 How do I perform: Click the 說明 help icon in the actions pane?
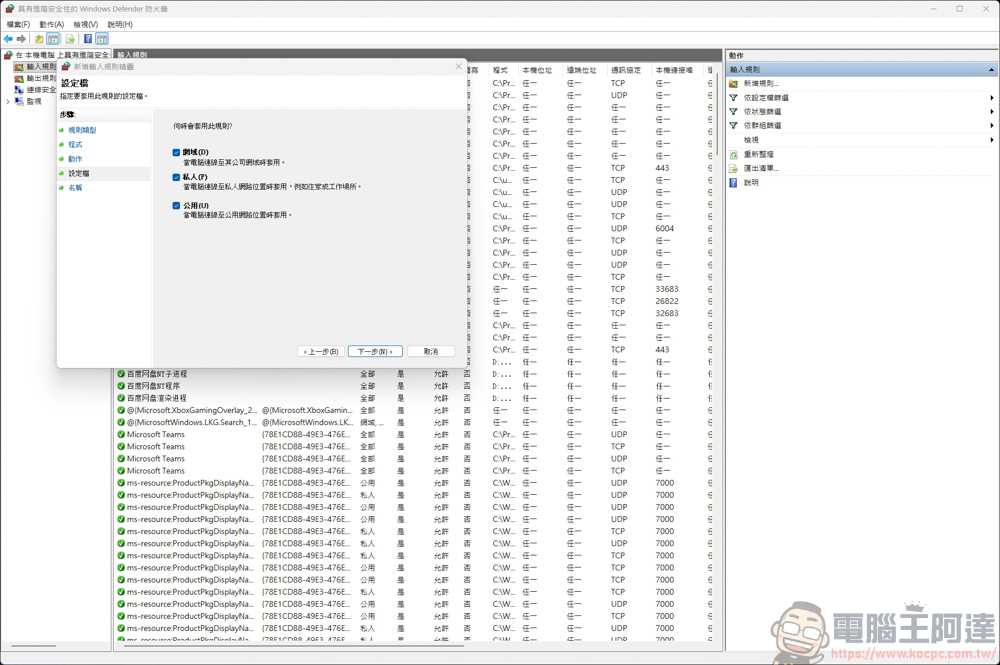pos(734,182)
